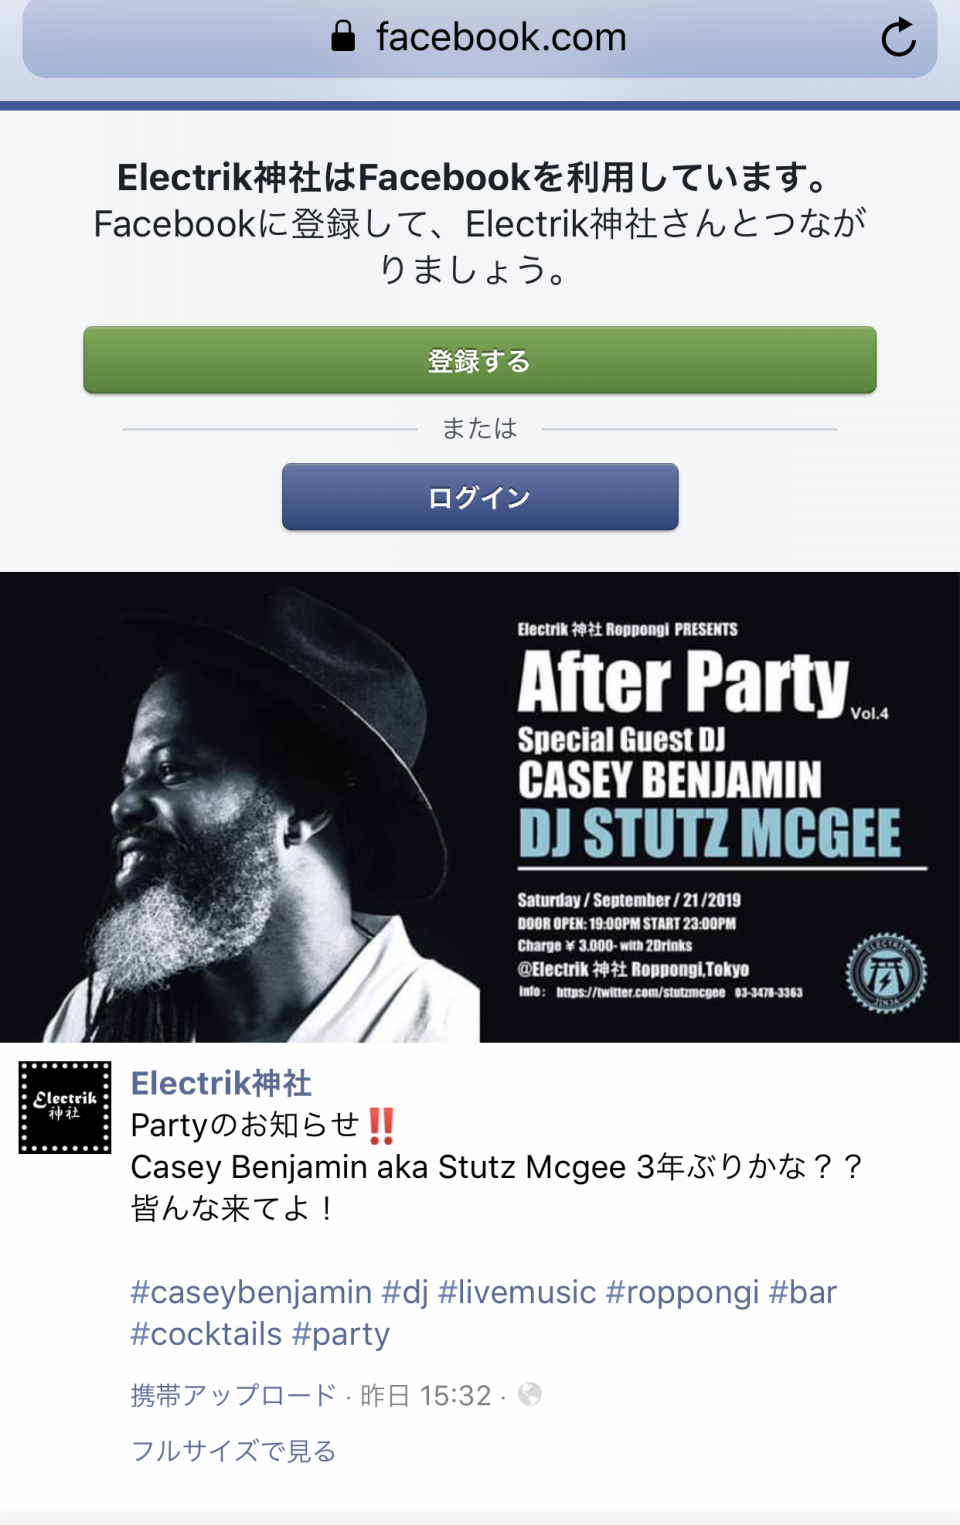This screenshot has height=1525, width=960.
Task: Click the green 登録する button
Action: coord(480,360)
